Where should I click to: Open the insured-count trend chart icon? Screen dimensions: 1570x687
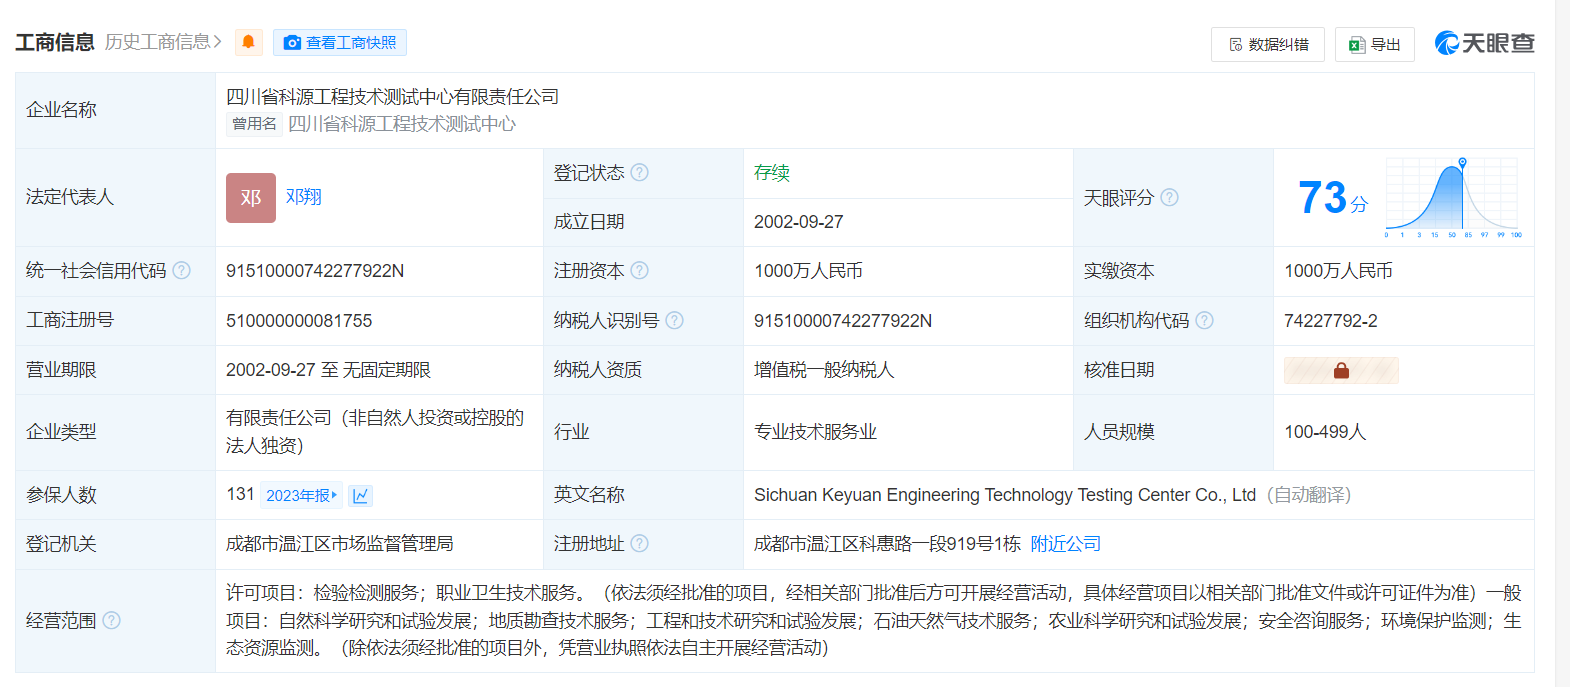click(361, 495)
